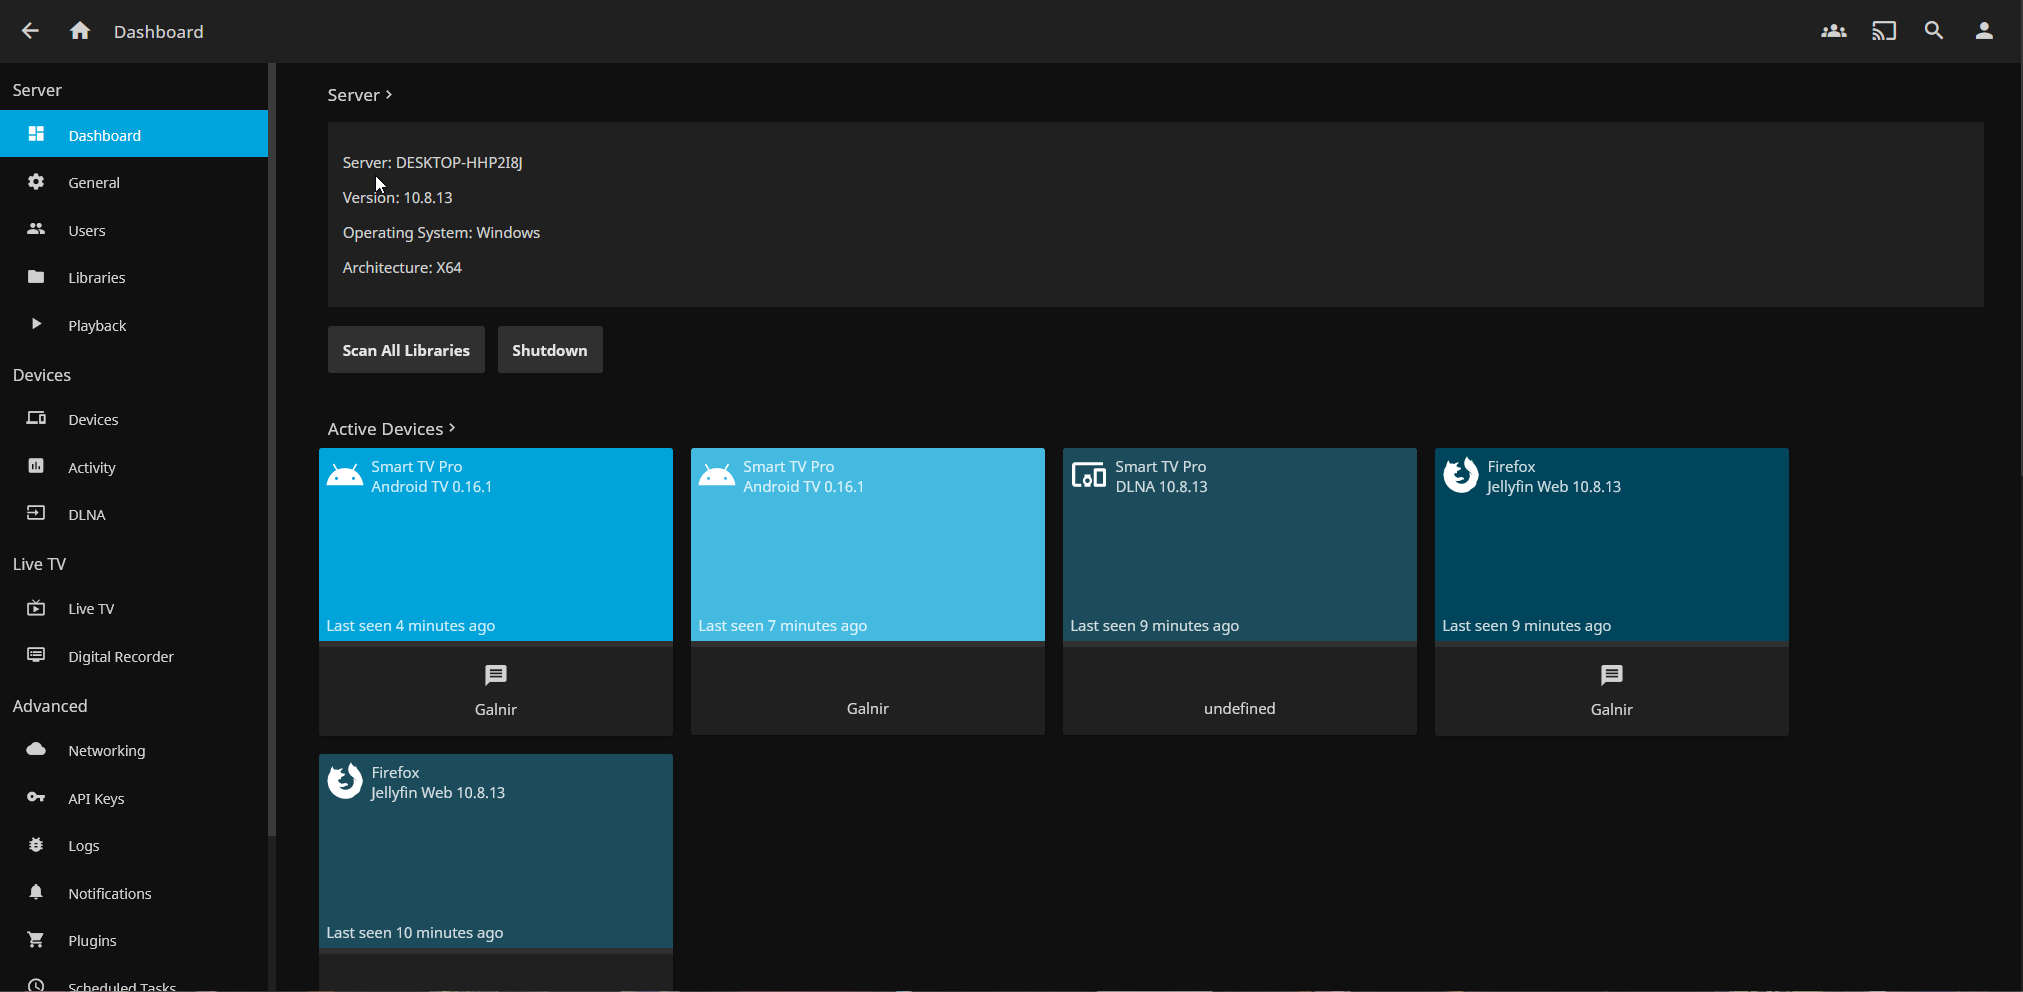
Task: Click the Cast to device icon
Action: coord(1883,31)
